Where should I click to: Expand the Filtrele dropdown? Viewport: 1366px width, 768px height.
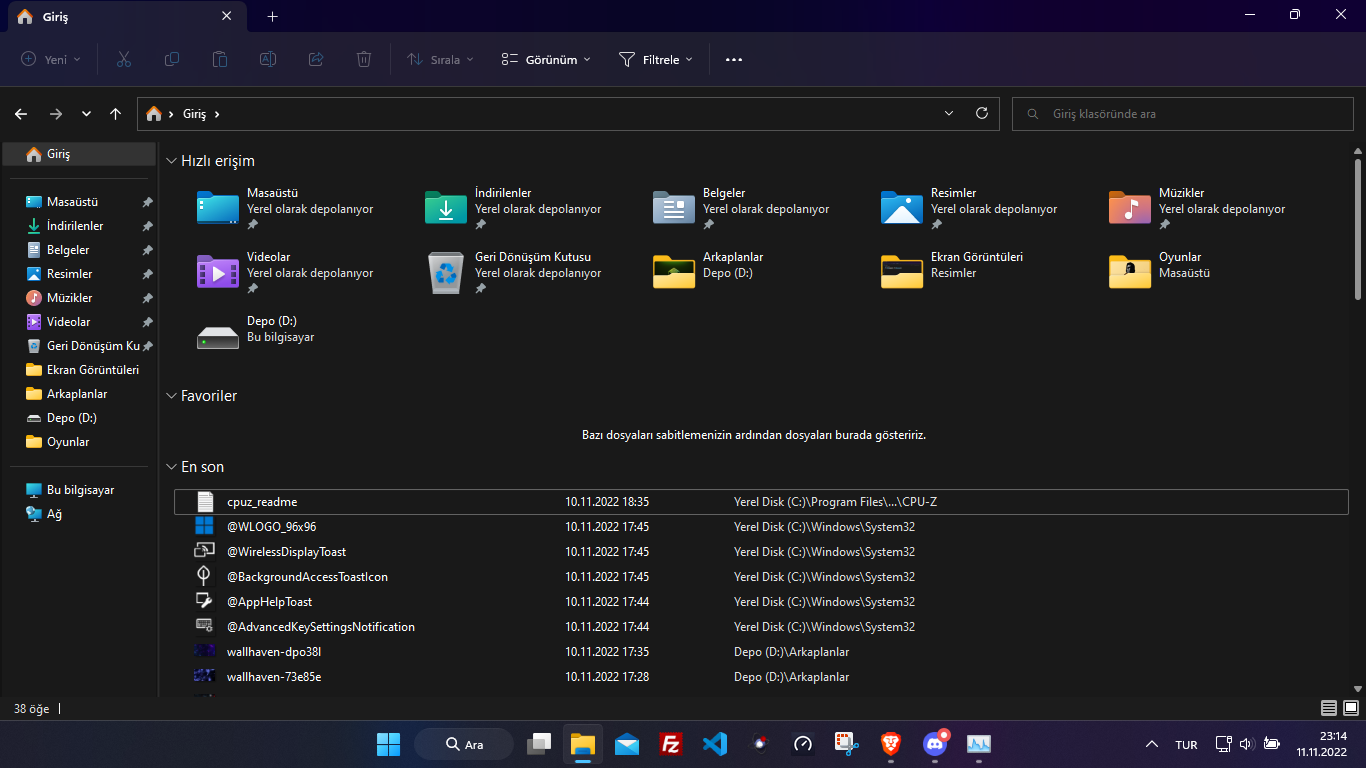point(656,60)
